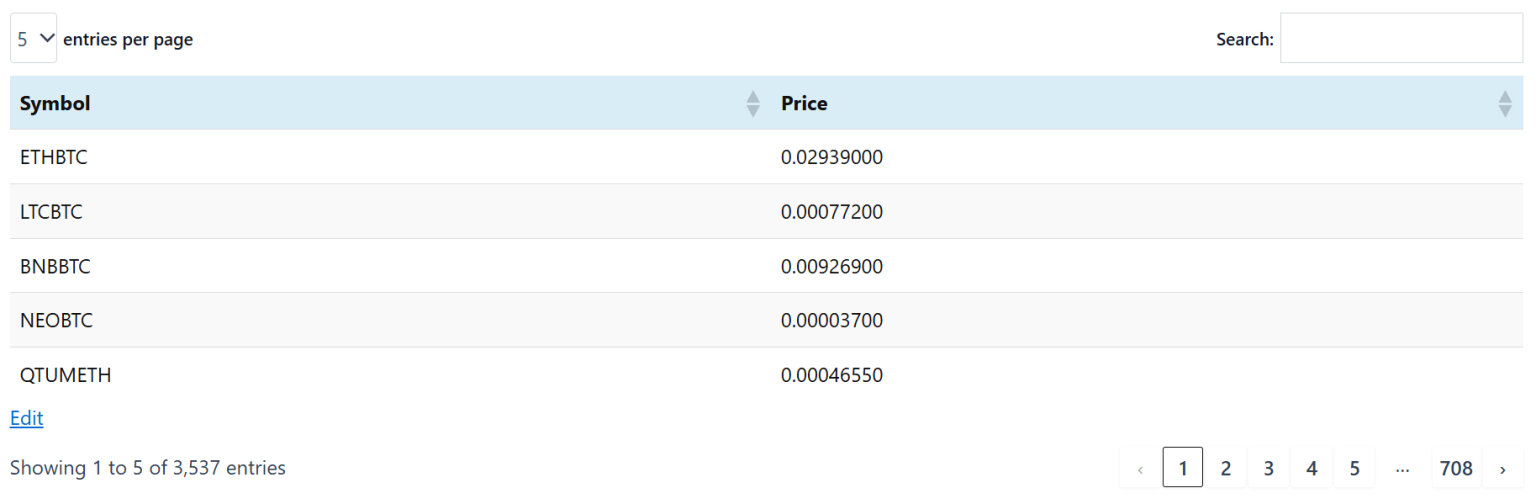Go to pagination page 2
Viewport: 1536px width, 504px height.
point(1226,468)
